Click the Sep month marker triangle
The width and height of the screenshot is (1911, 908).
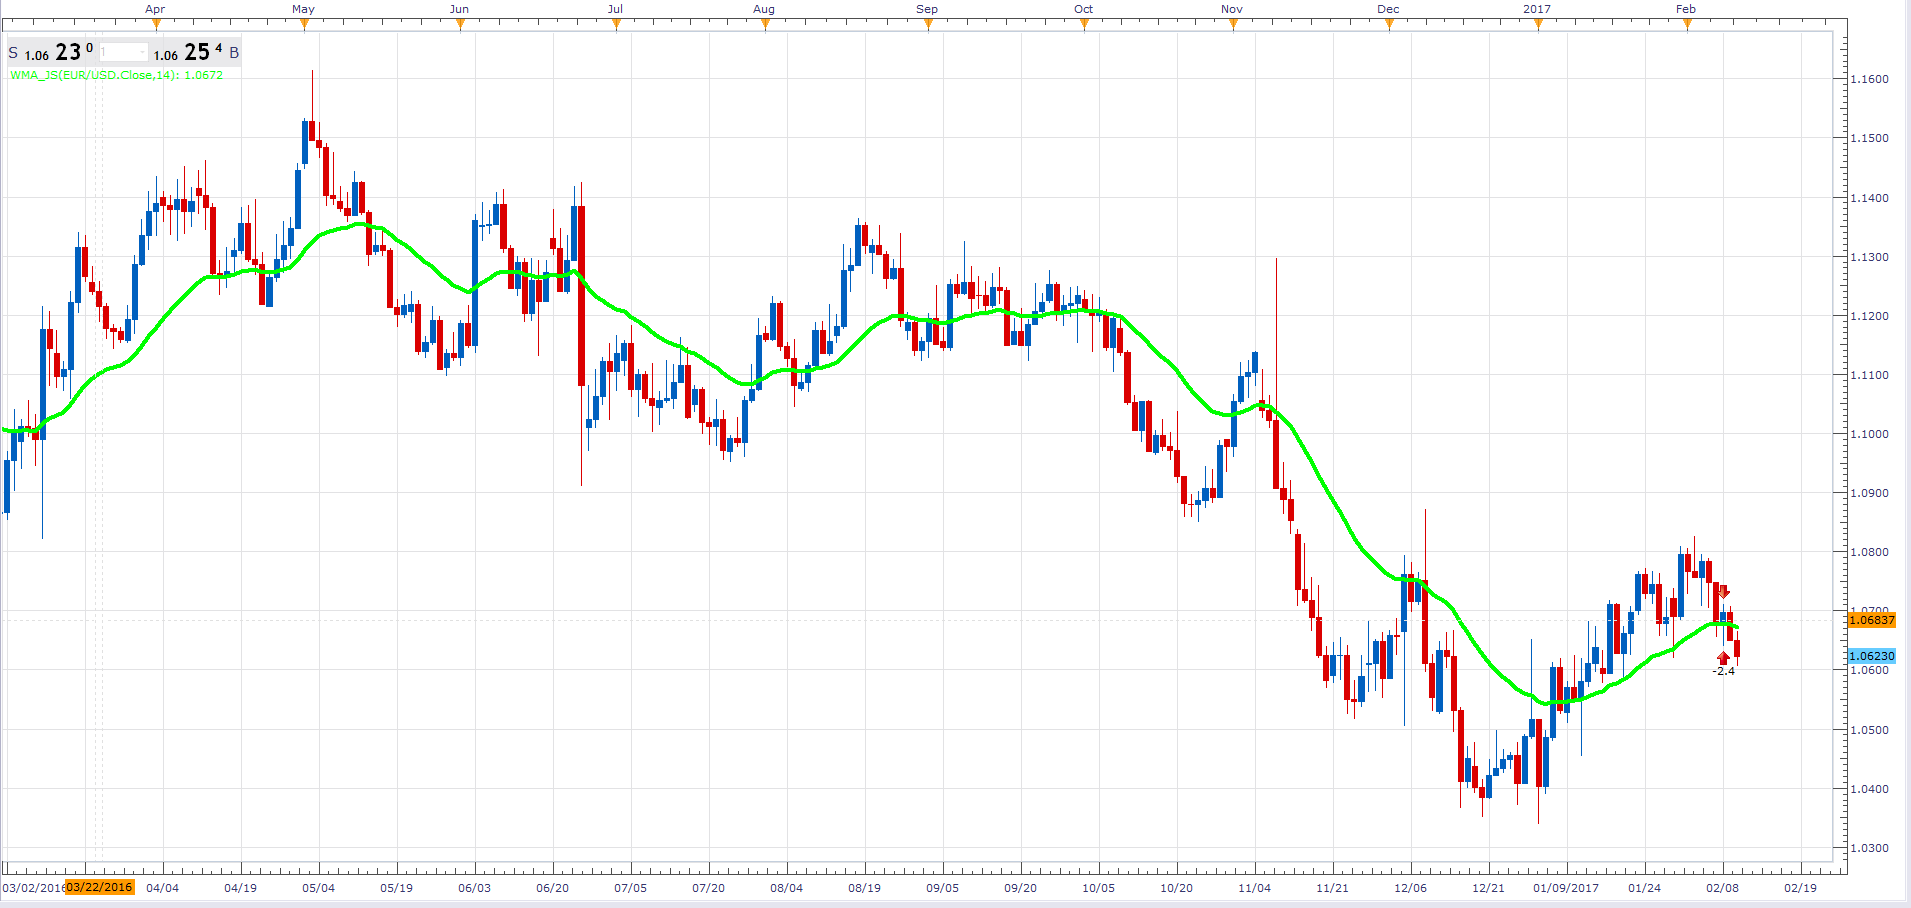click(928, 25)
